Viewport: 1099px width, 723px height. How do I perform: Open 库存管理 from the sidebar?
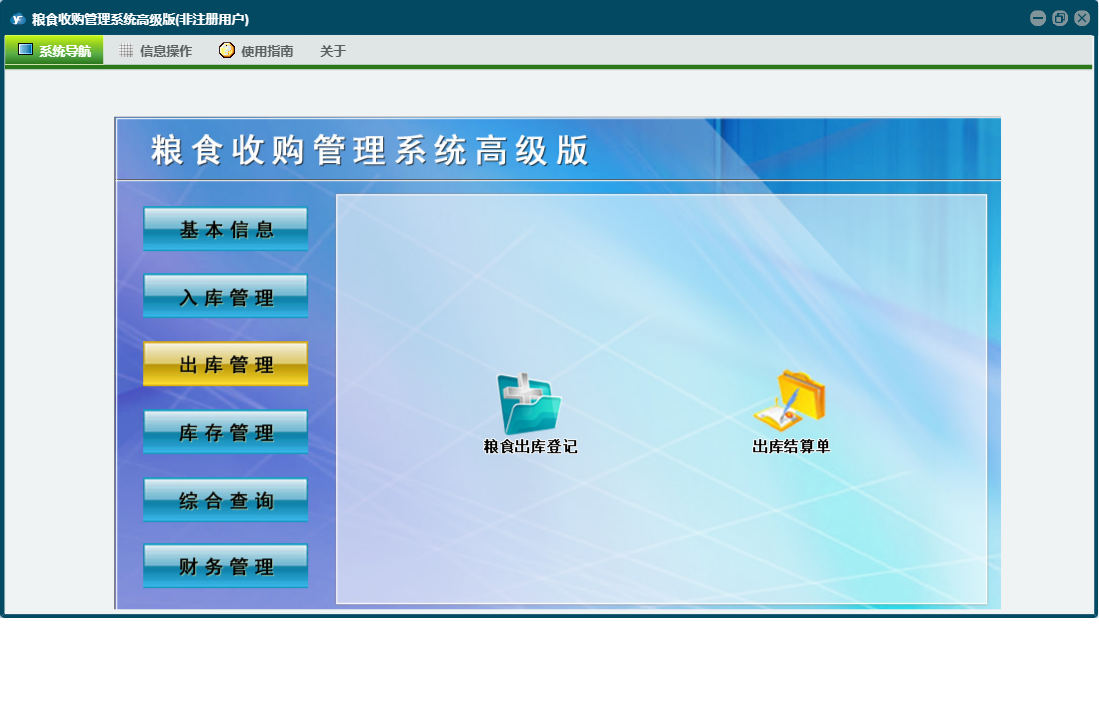[226, 433]
